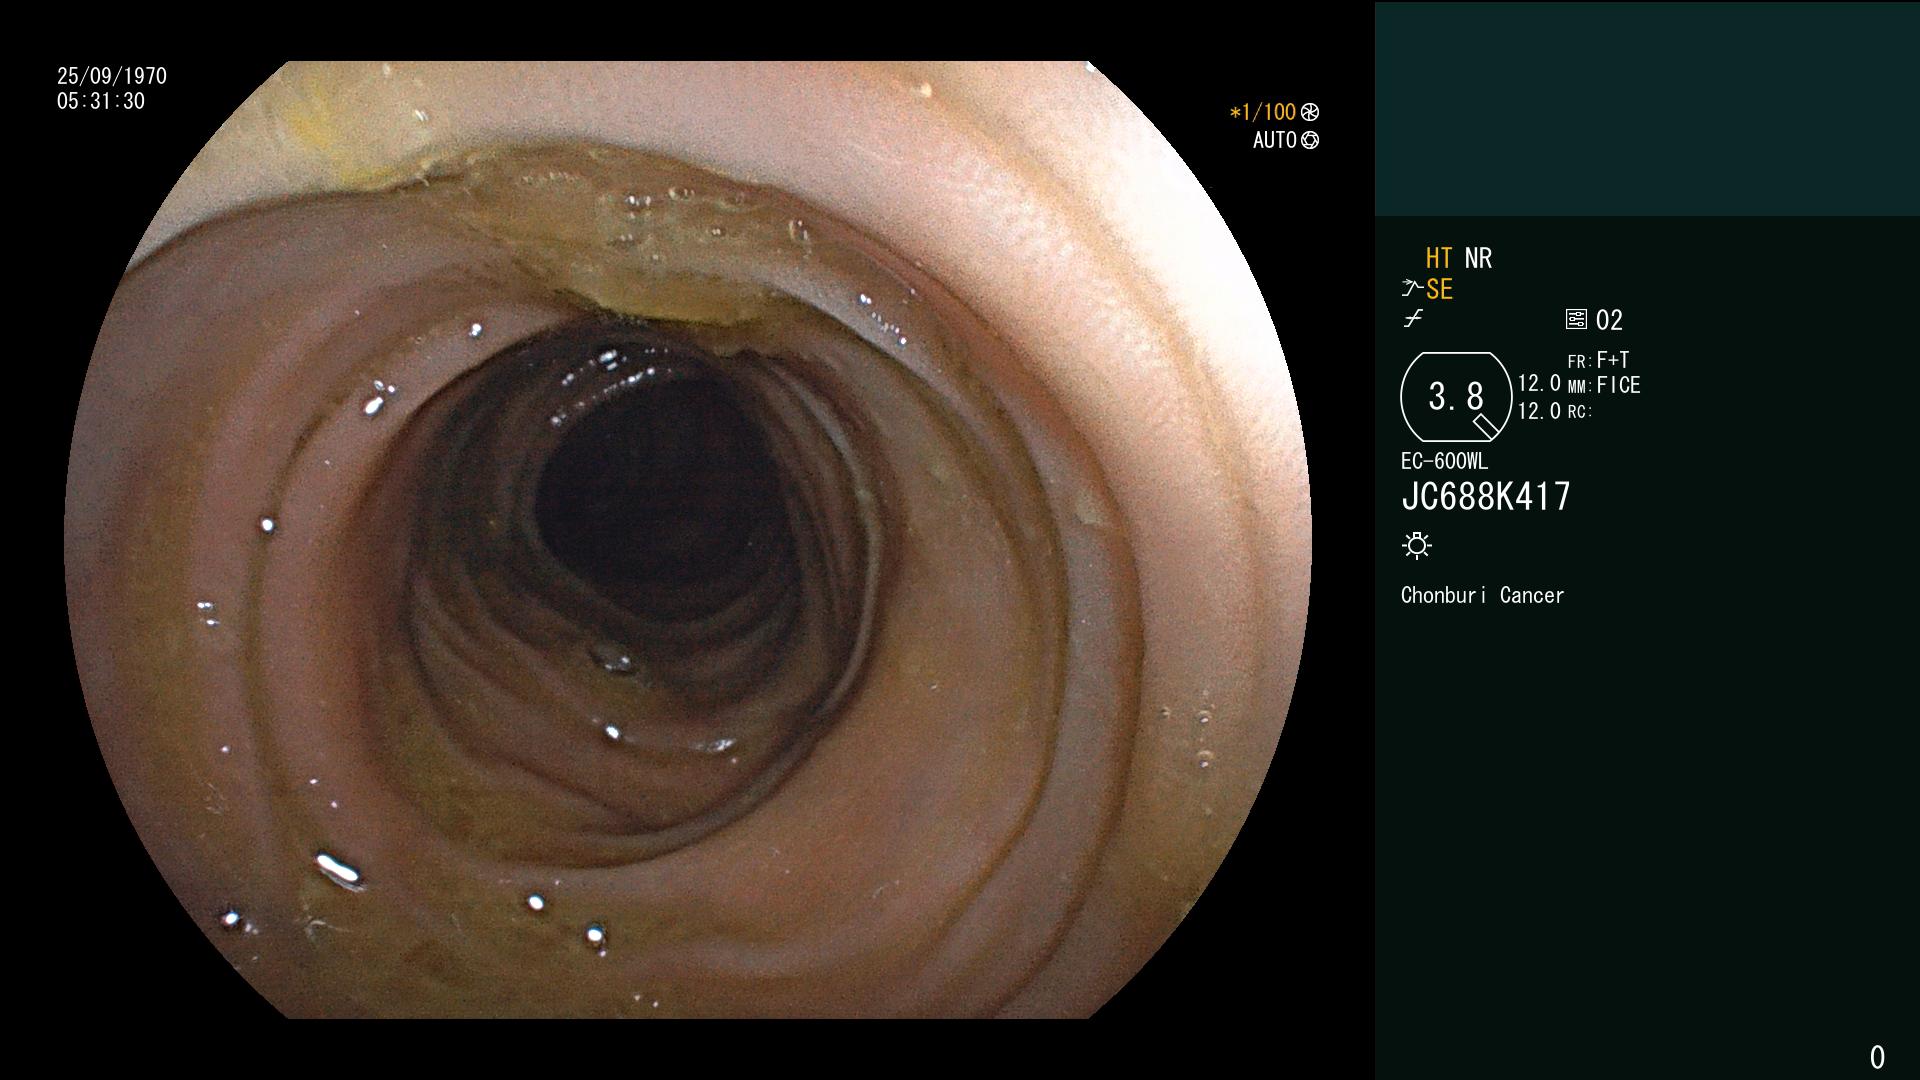Screen dimensions: 1920x1080
Task: Click the NR noise reduction label
Action: click(1478, 259)
